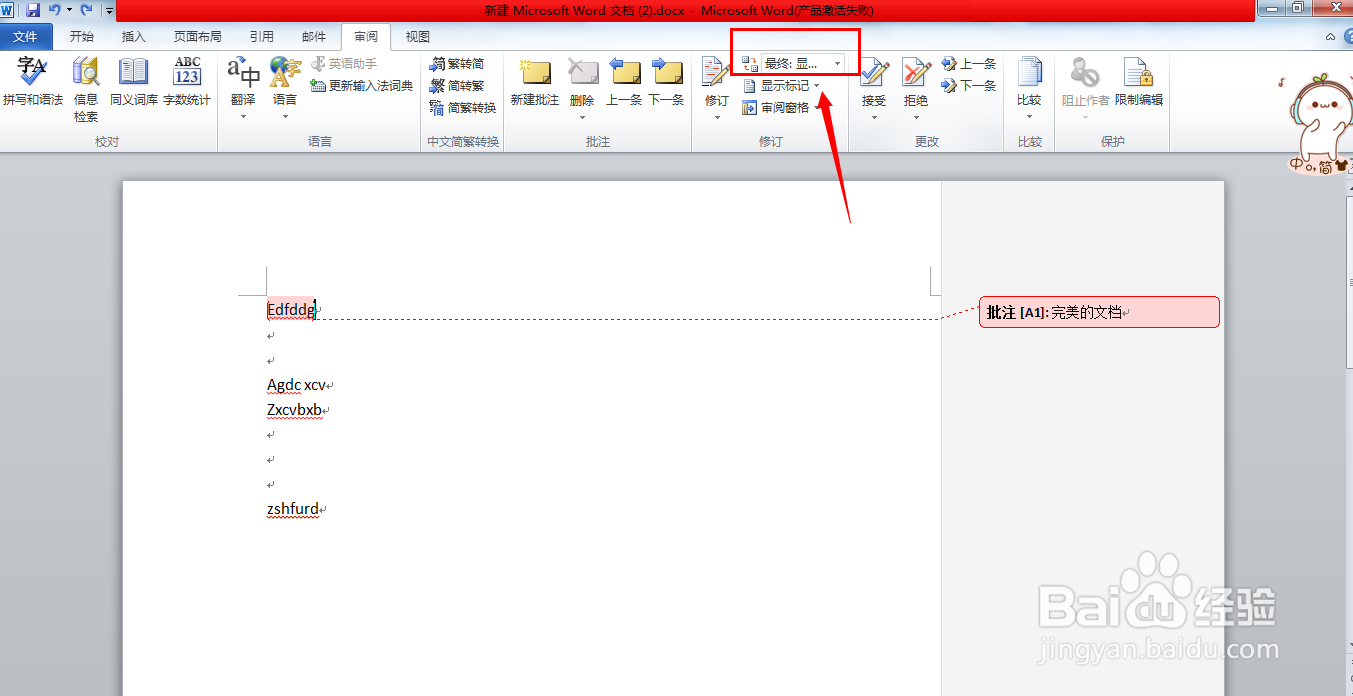Expand 翻译 dropdown arrow

pos(243,117)
